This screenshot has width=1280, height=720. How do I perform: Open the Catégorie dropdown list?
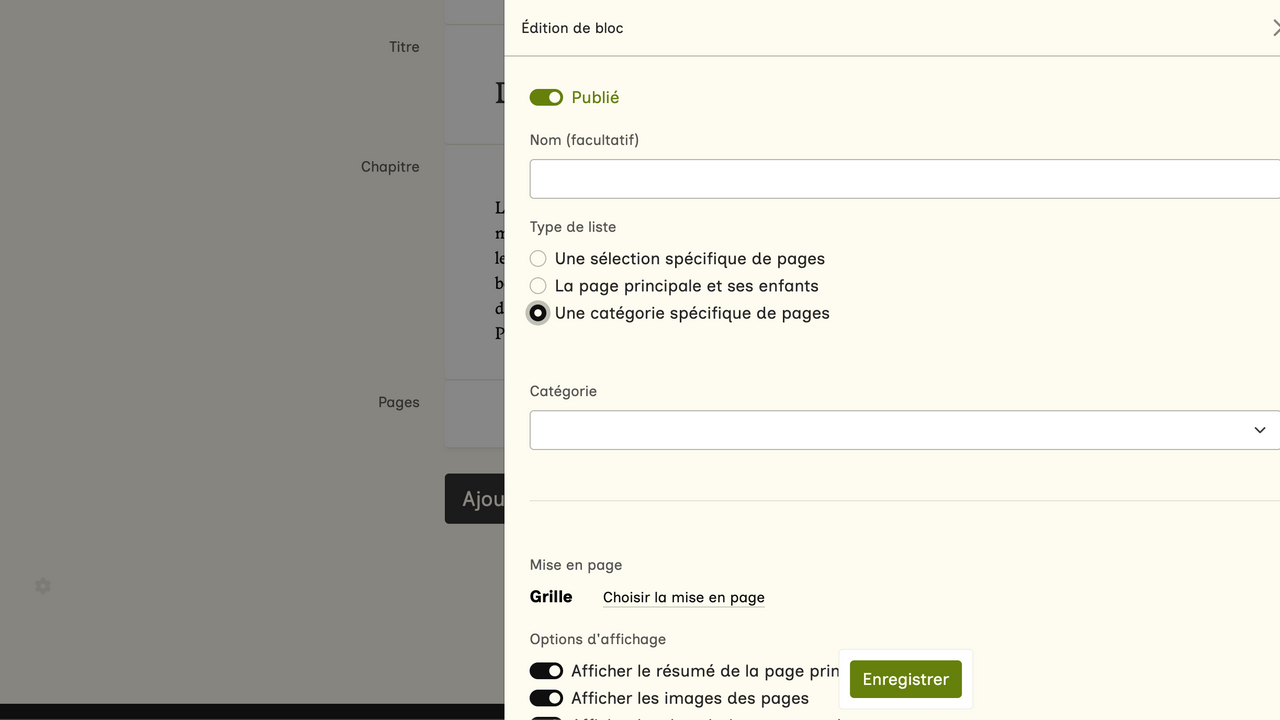tap(900, 430)
